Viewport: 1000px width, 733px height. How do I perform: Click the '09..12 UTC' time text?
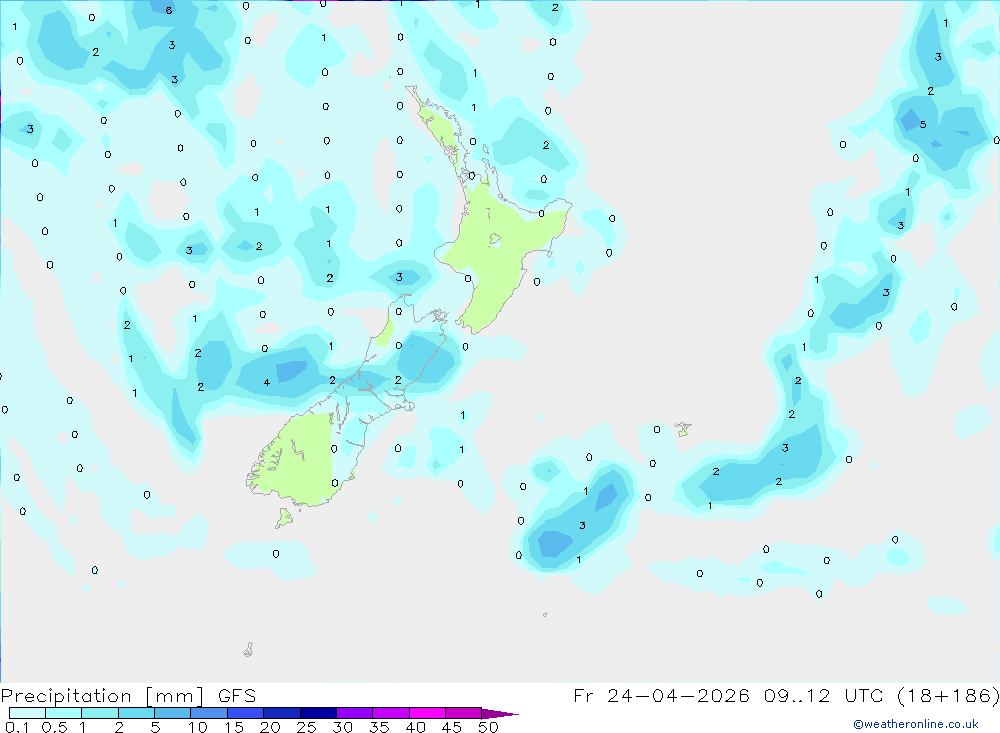pos(823,695)
